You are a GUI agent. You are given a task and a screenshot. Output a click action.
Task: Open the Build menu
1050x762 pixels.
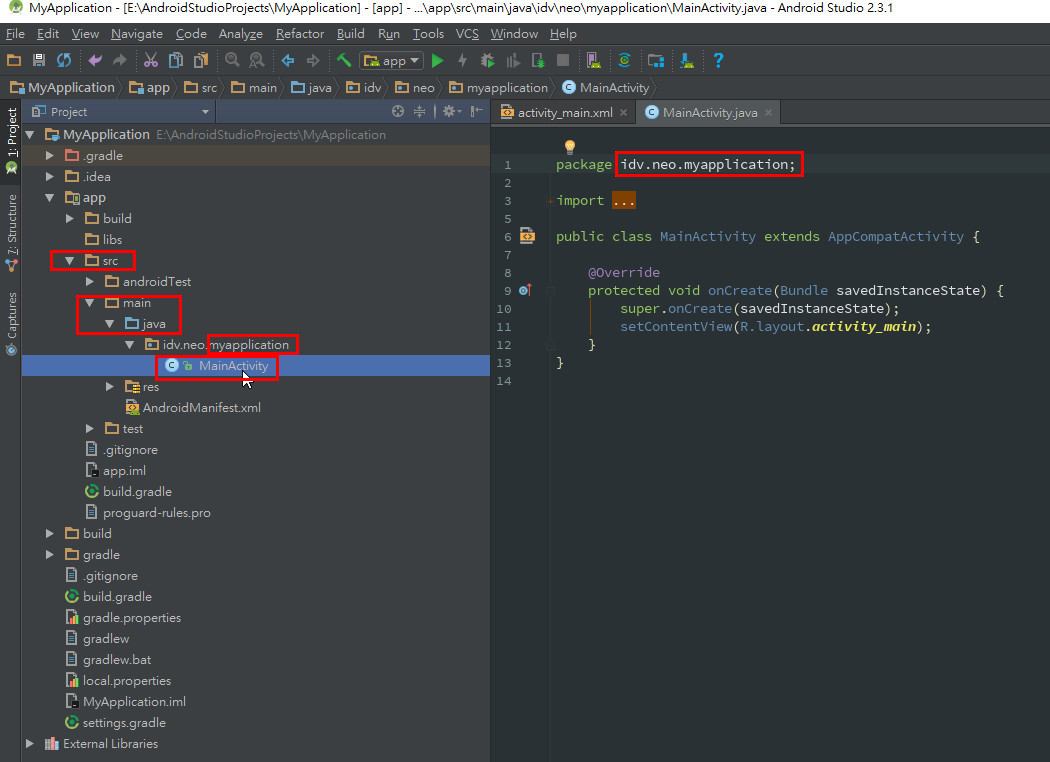pyautogui.click(x=350, y=33)
